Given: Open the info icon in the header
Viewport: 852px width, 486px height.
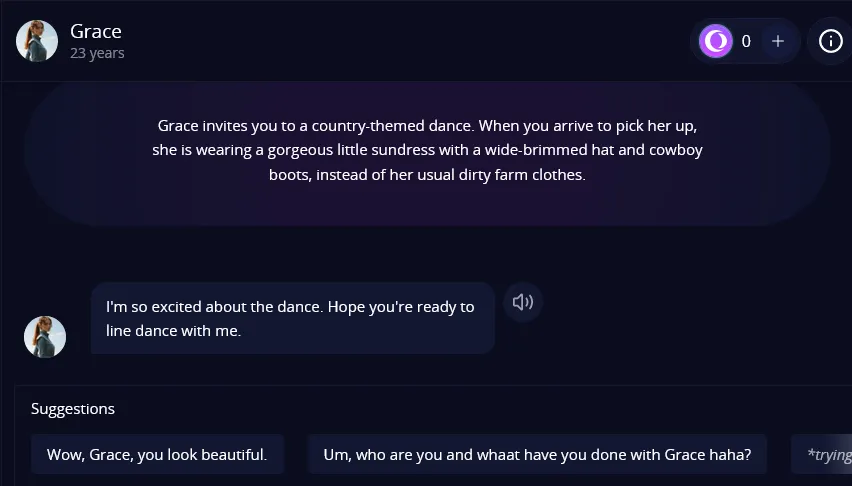Looking at the screenshot, I should 830,41.
